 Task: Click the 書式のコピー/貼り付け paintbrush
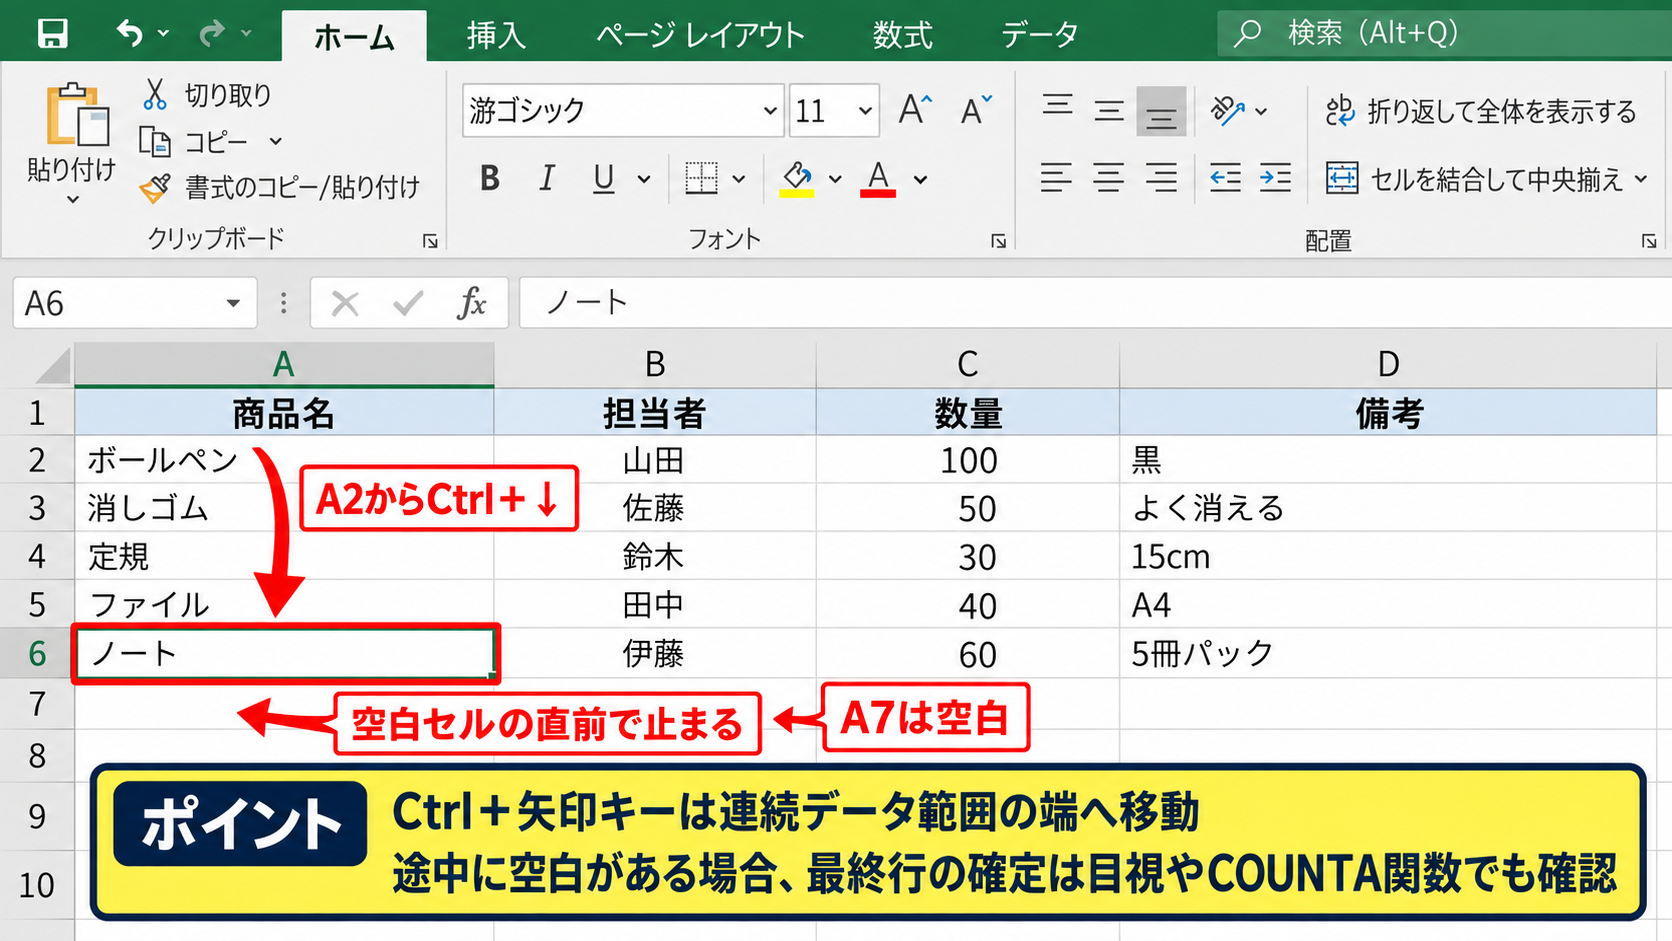click(154, 187)
